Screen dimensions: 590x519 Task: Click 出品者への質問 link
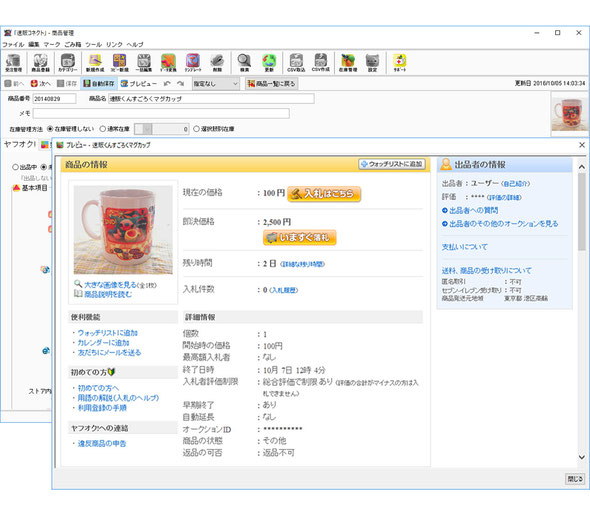[473, 210]
